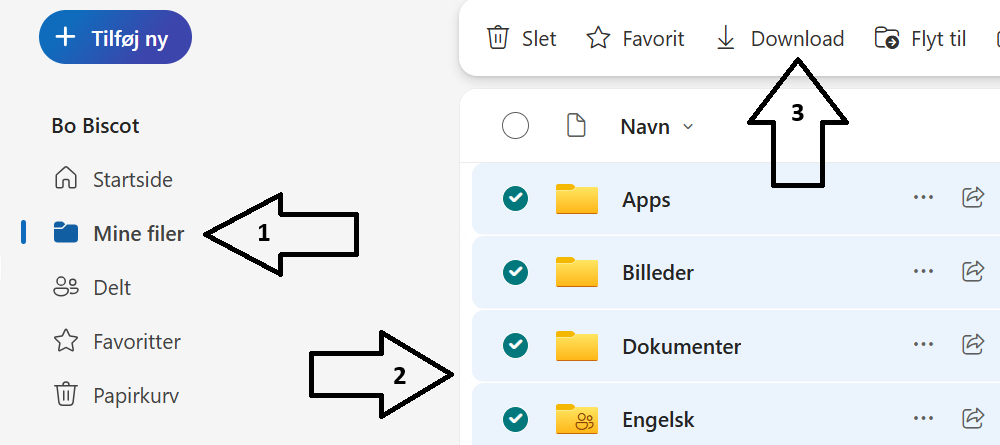This screenshot has width=1000, height=445.
Task: Uncheck the Engelsk folder selection
Action: point(515,419)
